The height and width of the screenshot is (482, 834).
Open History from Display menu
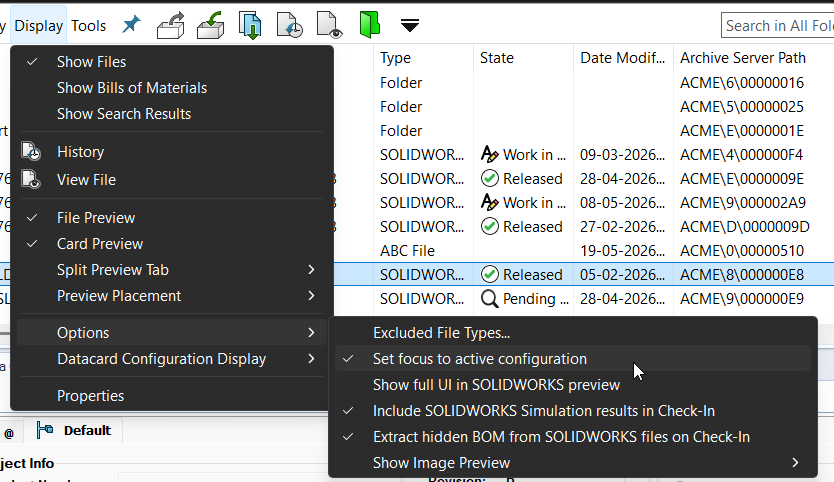(x=172, y=152)
